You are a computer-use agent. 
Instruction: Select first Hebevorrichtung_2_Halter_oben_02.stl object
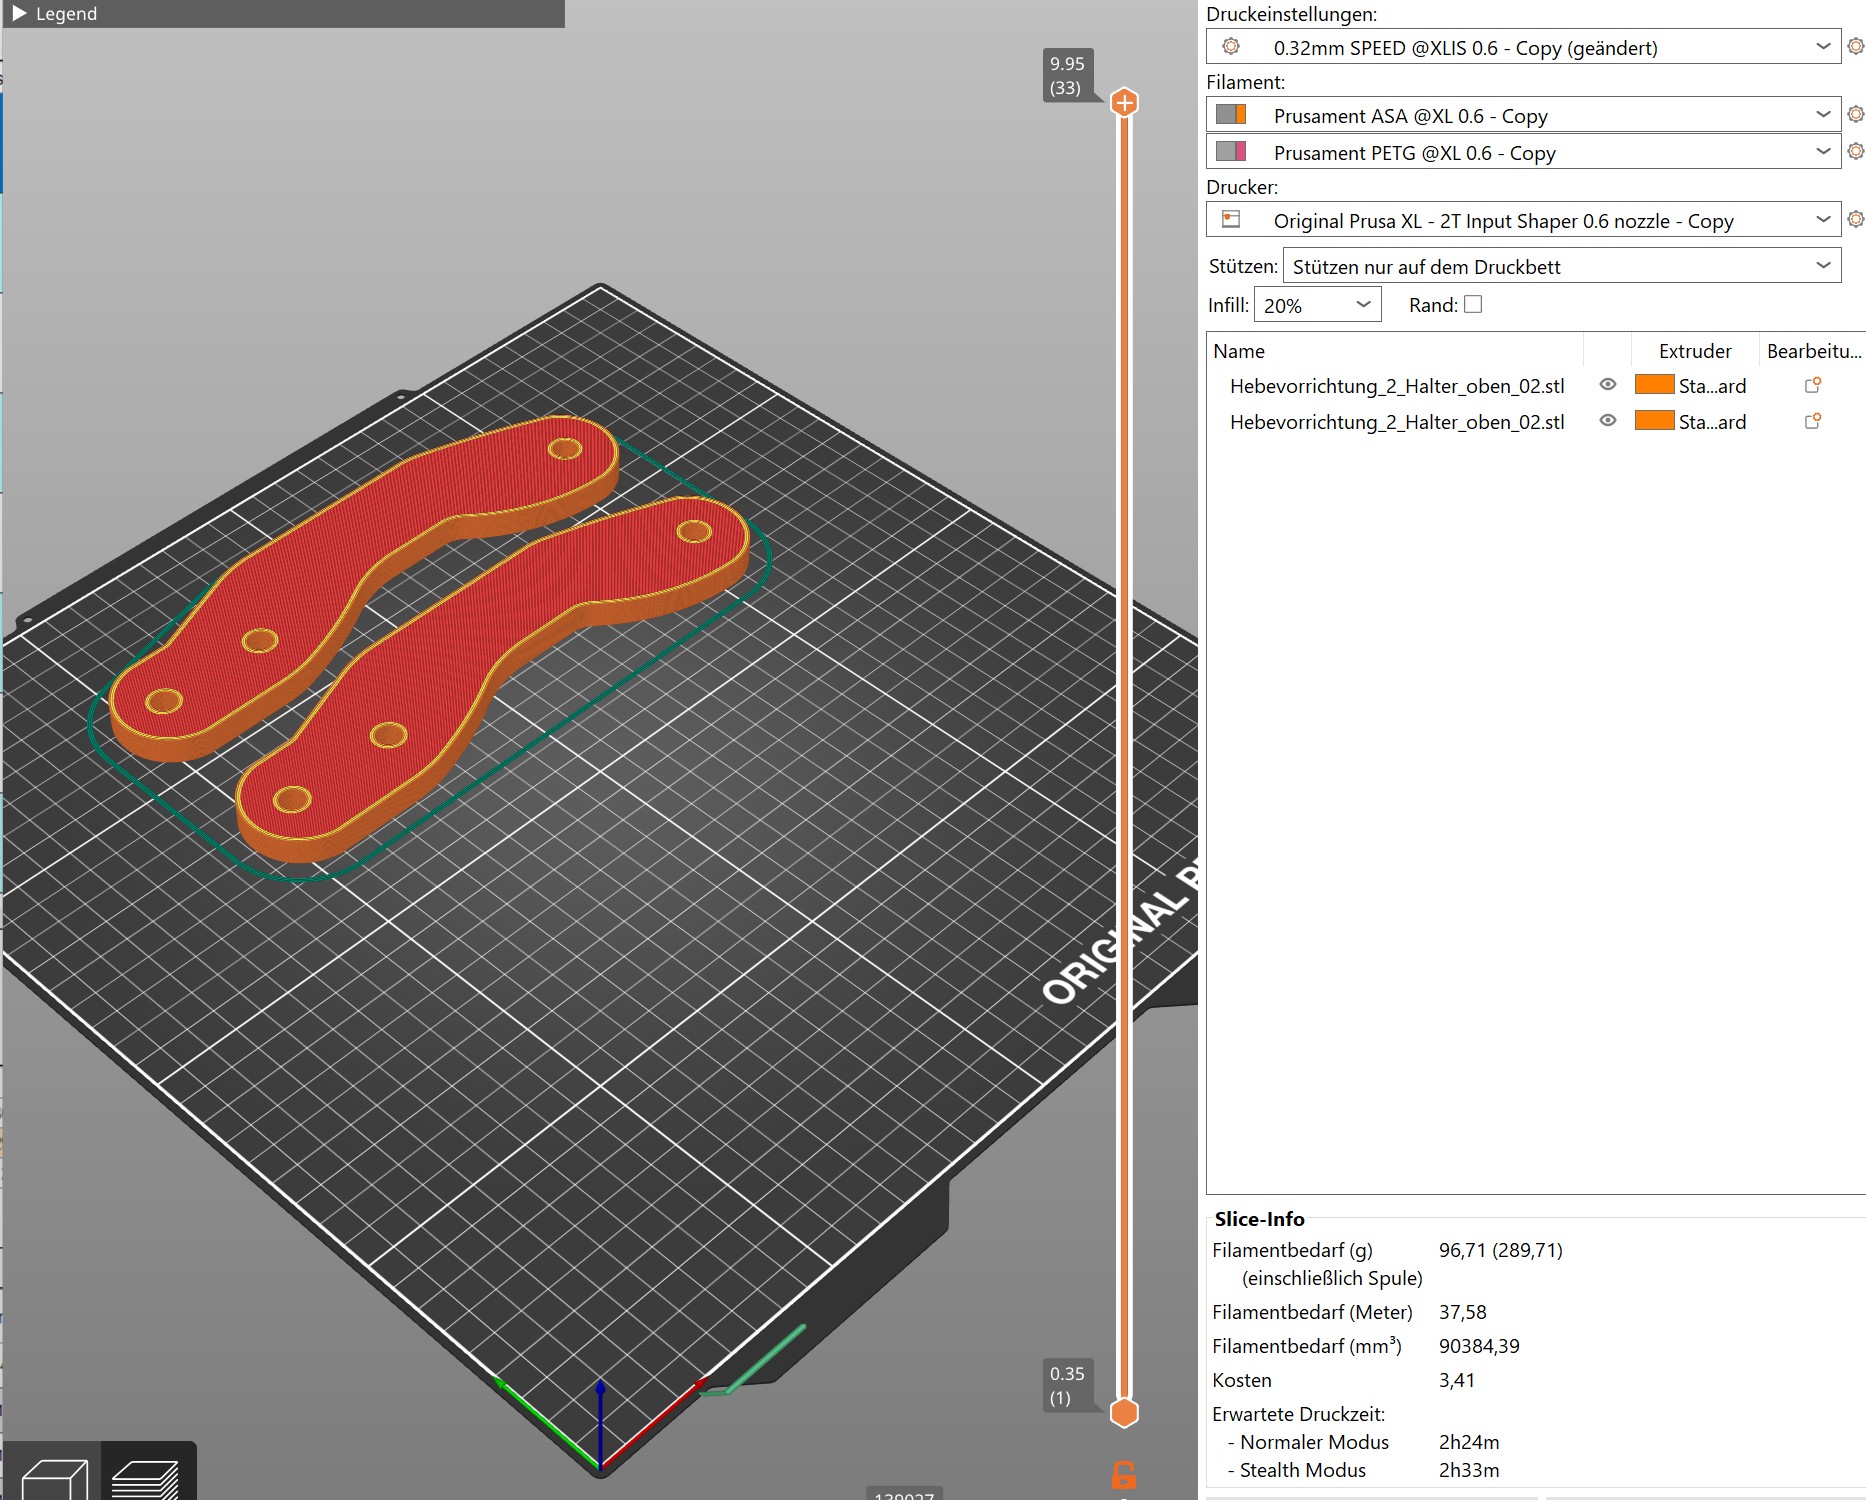tap(1397, 386)
